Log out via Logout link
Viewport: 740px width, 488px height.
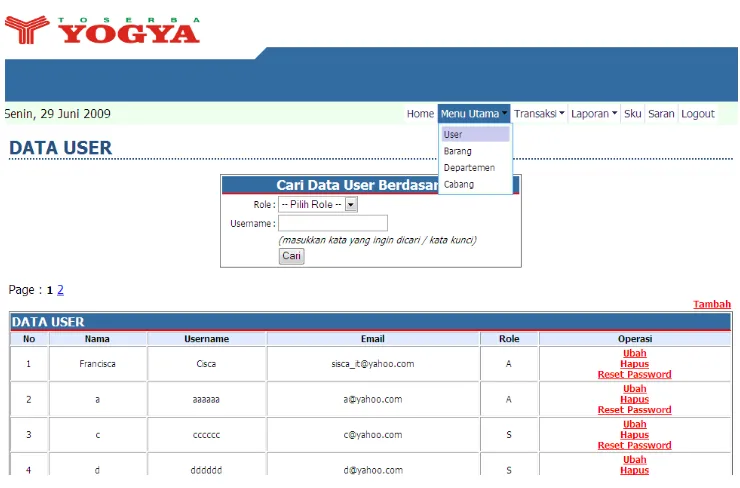pos(698,114)
